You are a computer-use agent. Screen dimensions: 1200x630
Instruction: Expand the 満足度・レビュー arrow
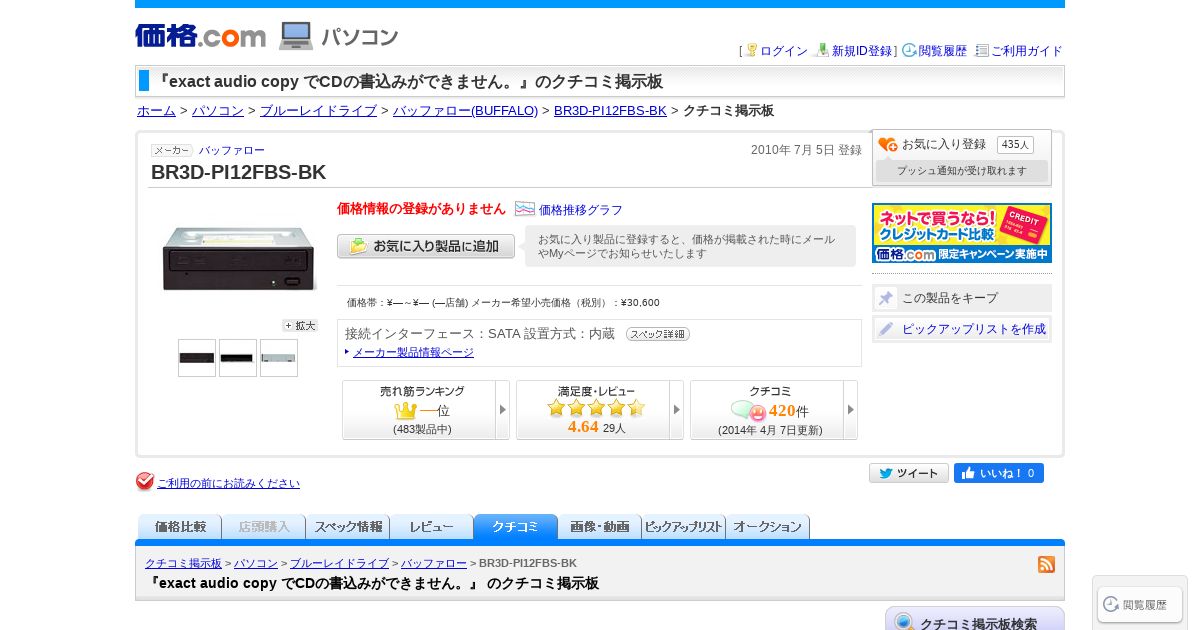click(x=677, y=410)
